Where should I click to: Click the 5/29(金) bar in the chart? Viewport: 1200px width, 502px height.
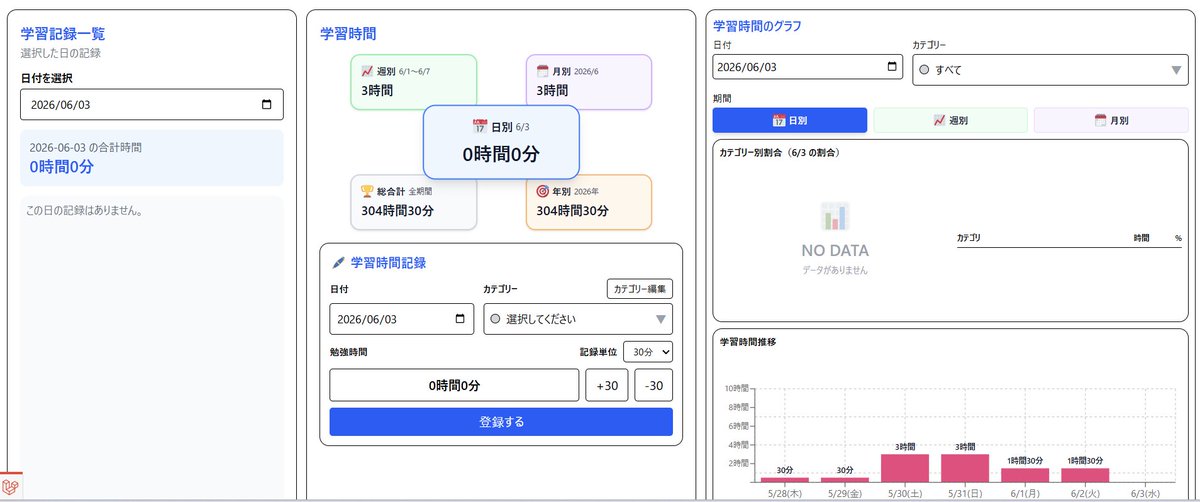[x=845, y=479]
